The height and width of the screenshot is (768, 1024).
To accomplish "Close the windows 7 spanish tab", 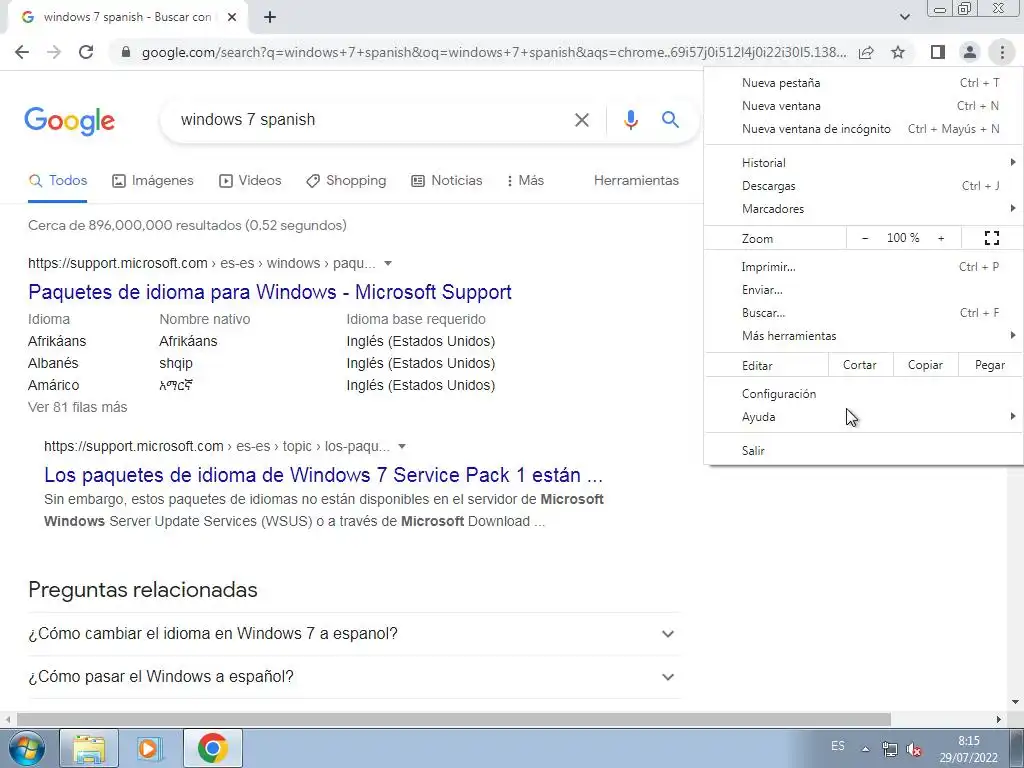I will (x=232, y=18).
